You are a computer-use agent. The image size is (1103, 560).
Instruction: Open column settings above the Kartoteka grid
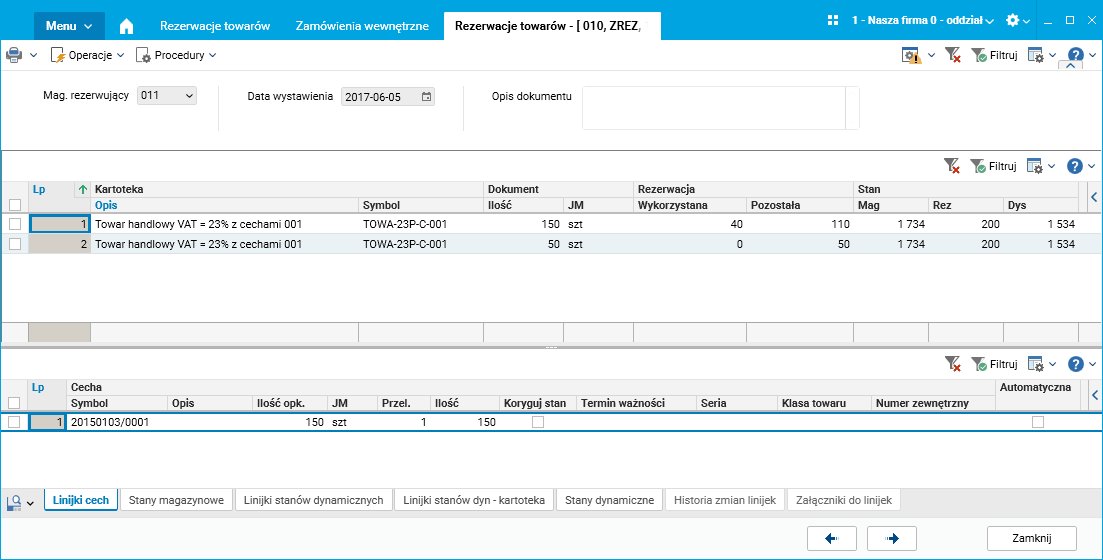(x=1035, y=166)
